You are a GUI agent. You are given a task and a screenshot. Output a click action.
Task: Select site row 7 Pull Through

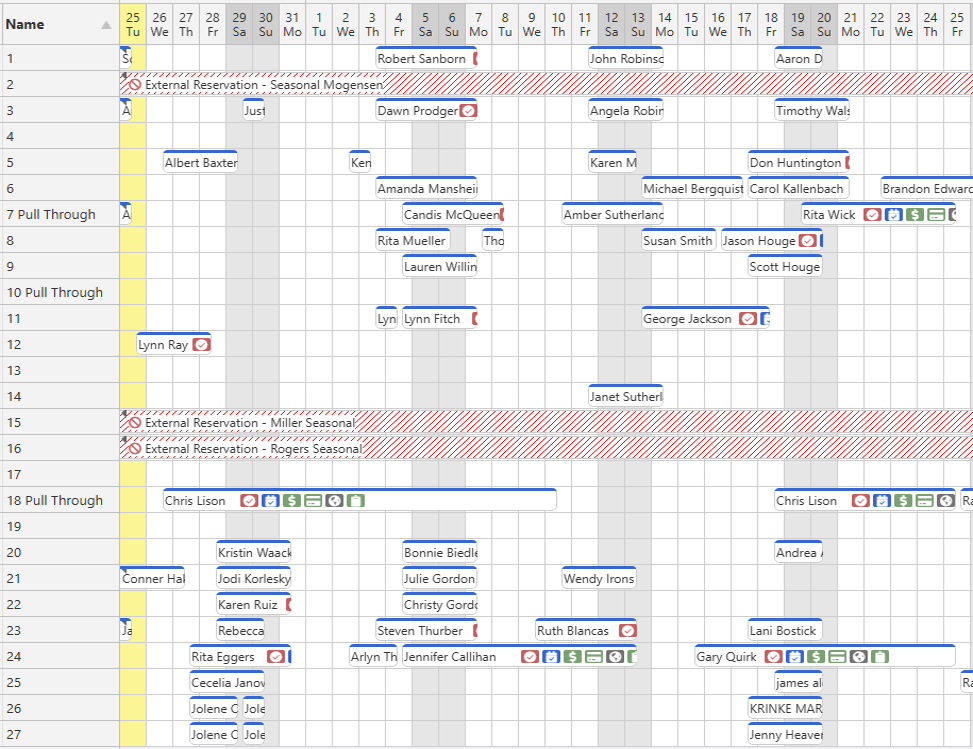point(60,215)
